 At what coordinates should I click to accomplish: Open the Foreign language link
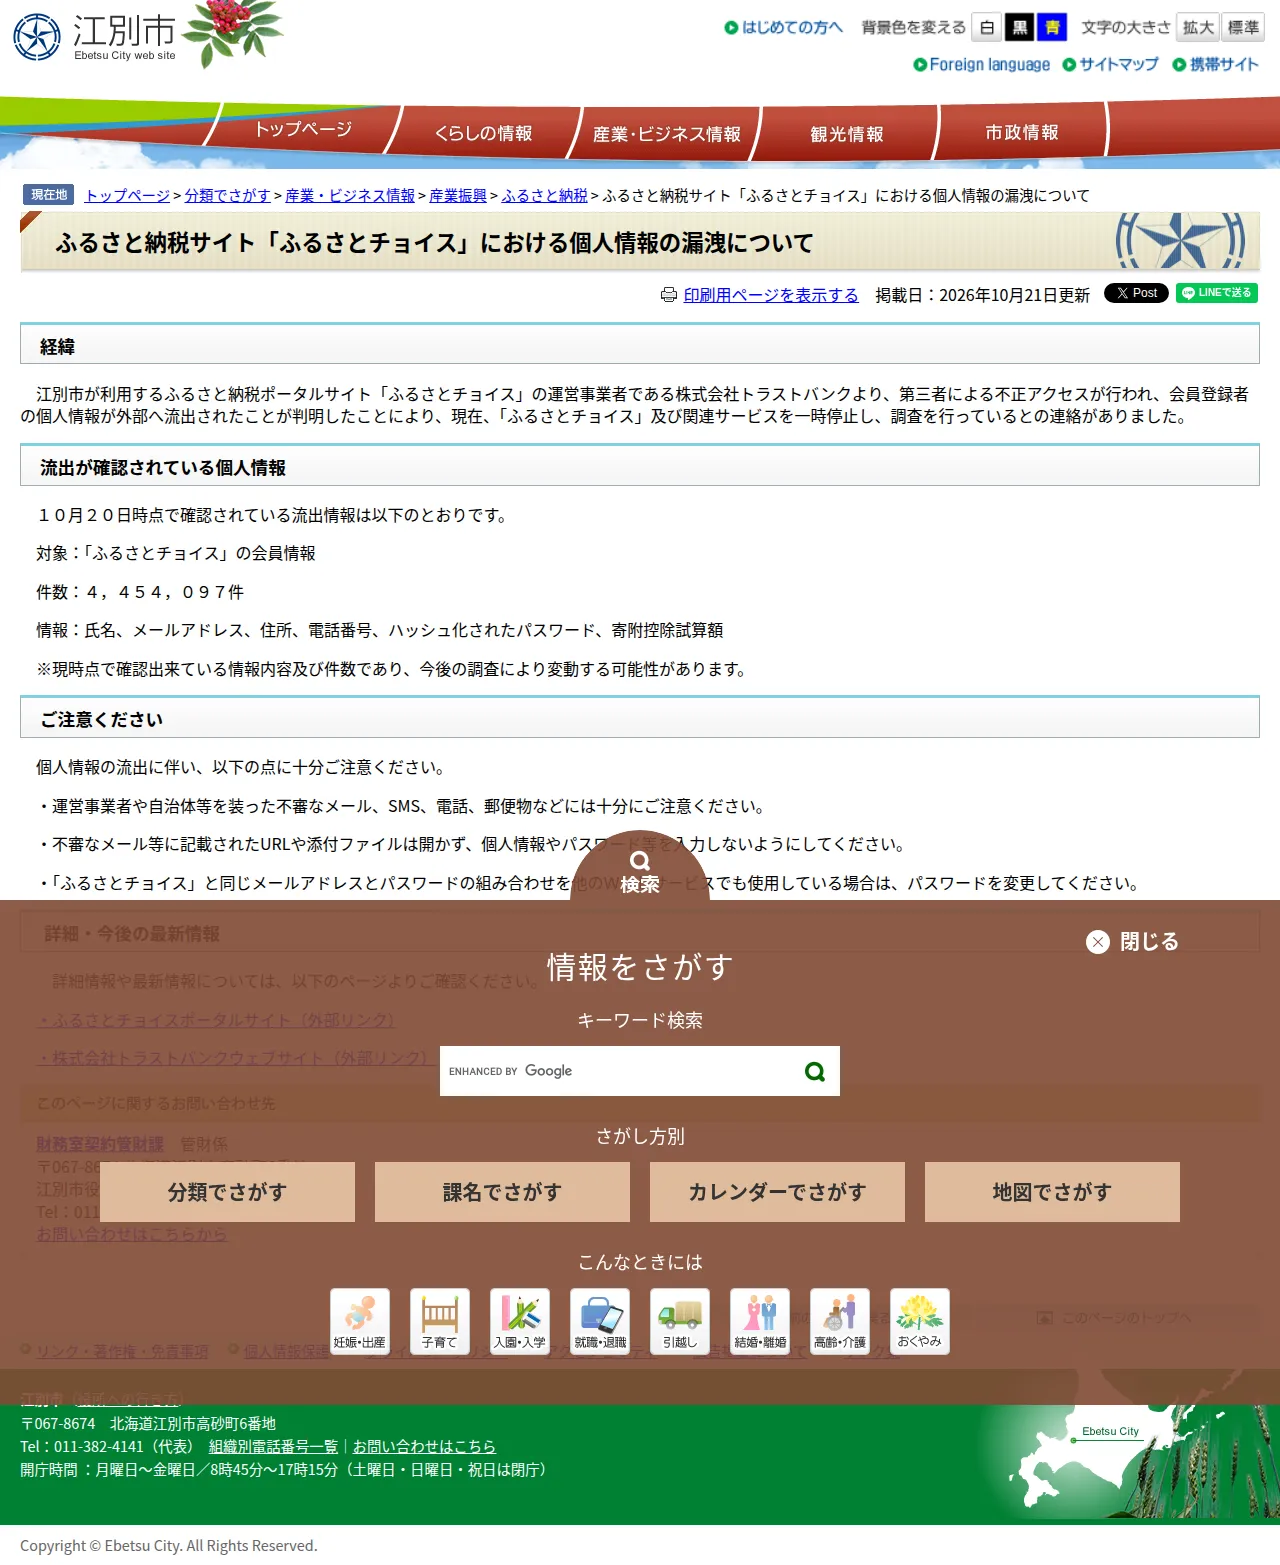[x=982, y=64]
